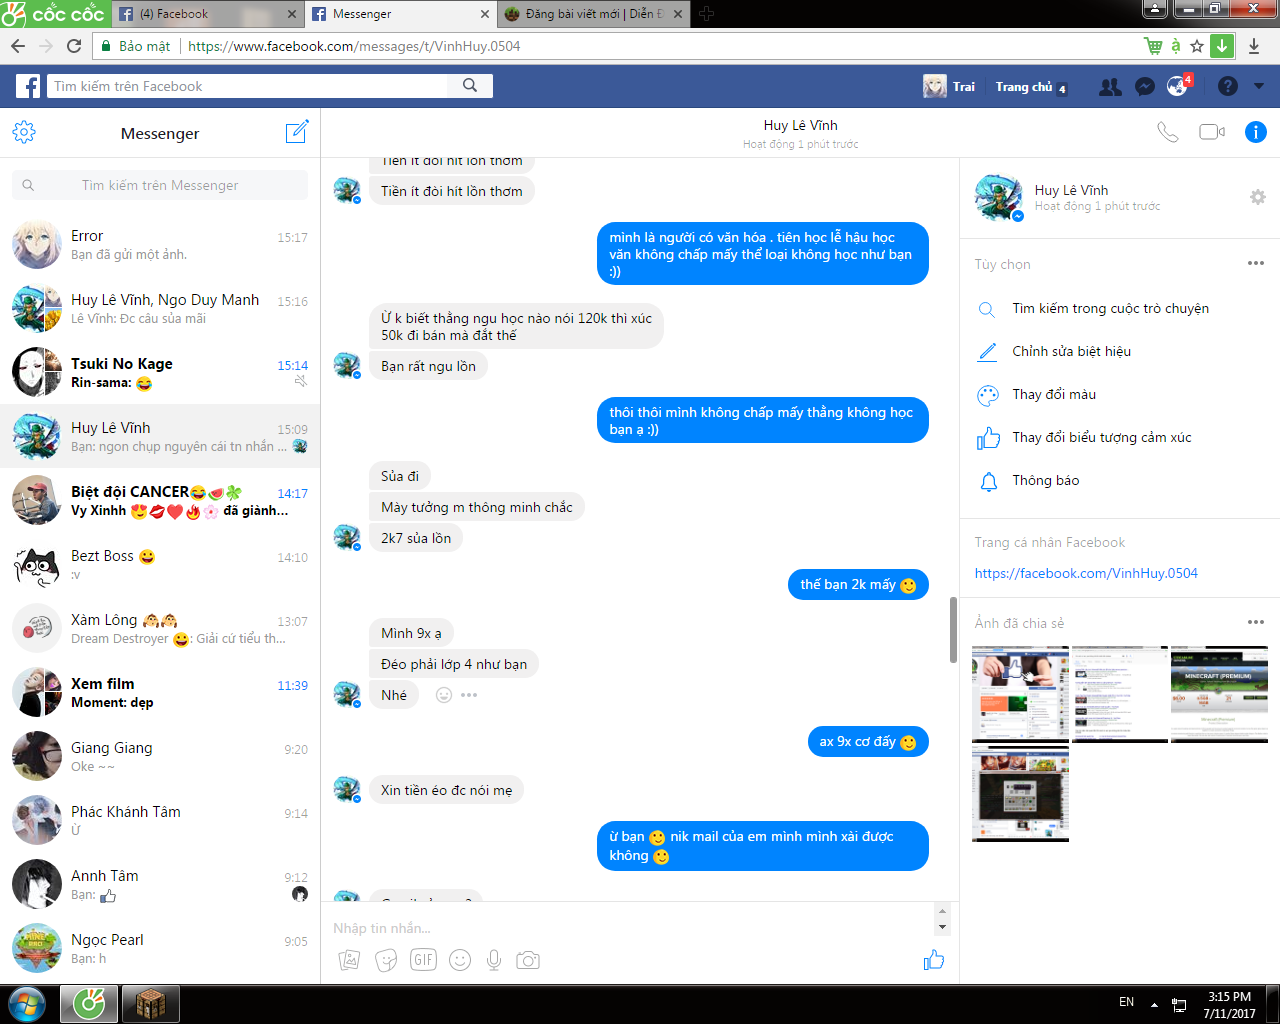React to the "Nhé" message
Viewport: 1280px width, 1024px height.
click(444, 695)
